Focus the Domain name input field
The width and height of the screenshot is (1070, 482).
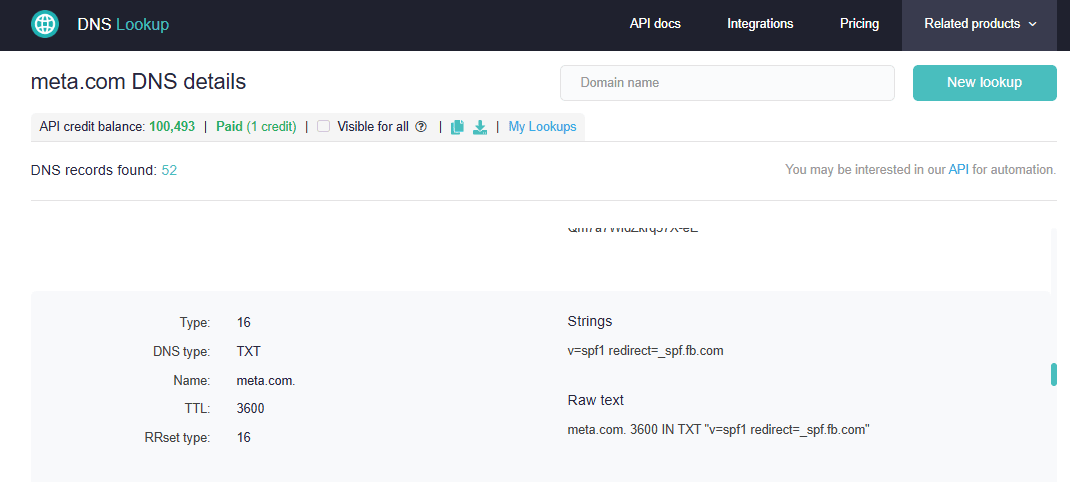coord(727,83)
